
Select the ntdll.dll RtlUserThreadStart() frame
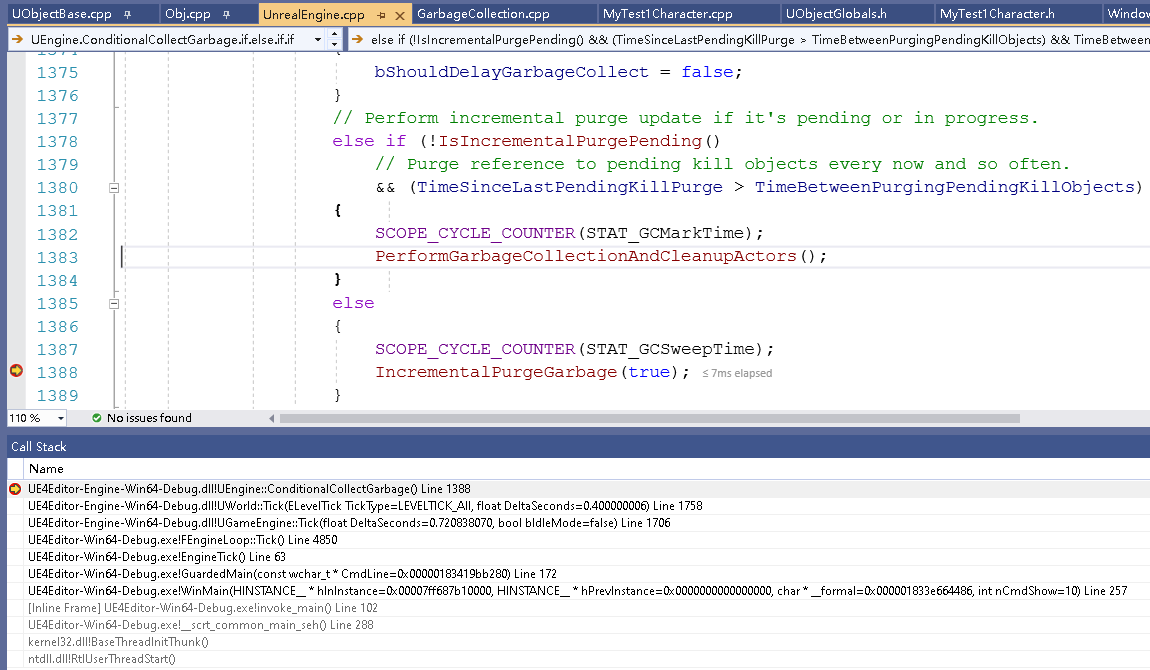coord(102,658)
